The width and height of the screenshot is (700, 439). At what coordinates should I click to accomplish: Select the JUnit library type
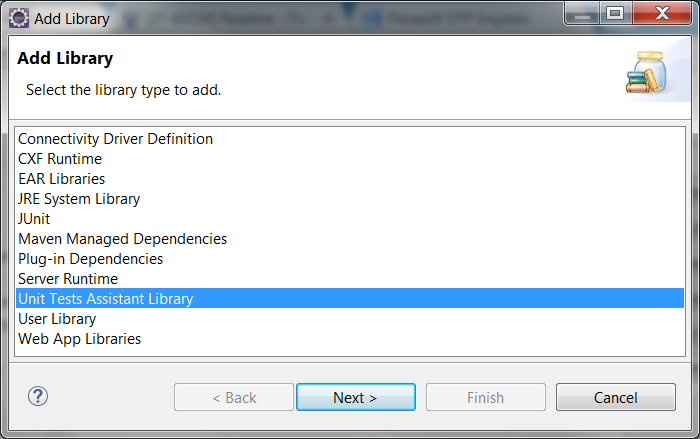point(350,219)
